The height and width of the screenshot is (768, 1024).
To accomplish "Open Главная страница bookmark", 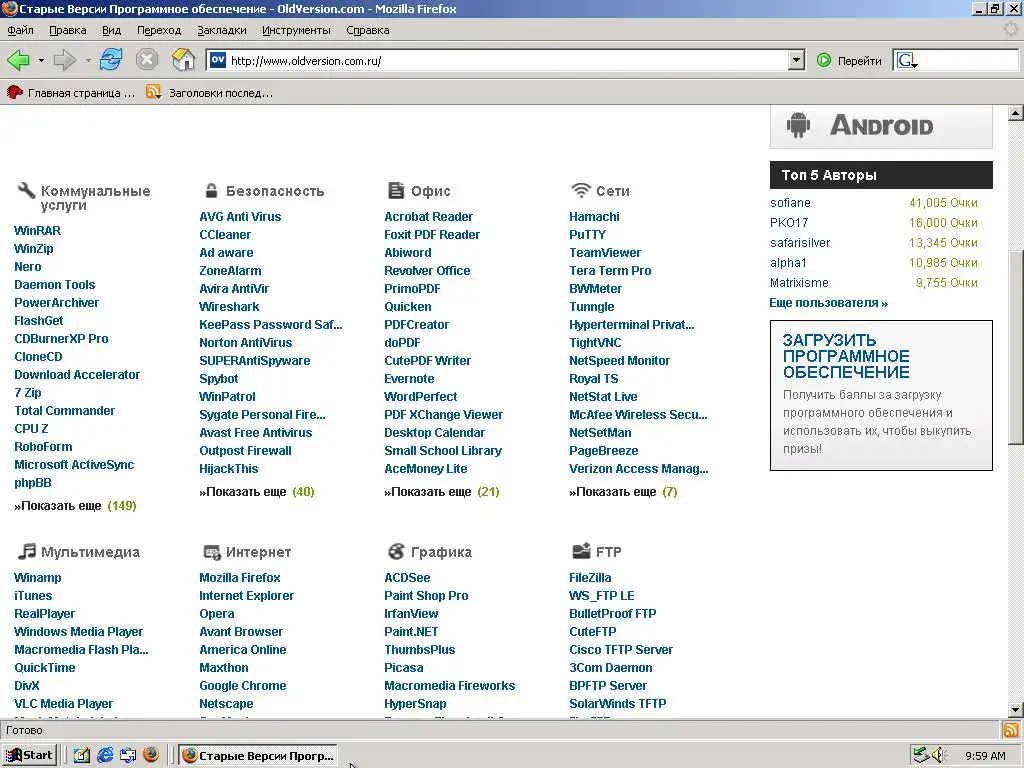I will 71,93.
